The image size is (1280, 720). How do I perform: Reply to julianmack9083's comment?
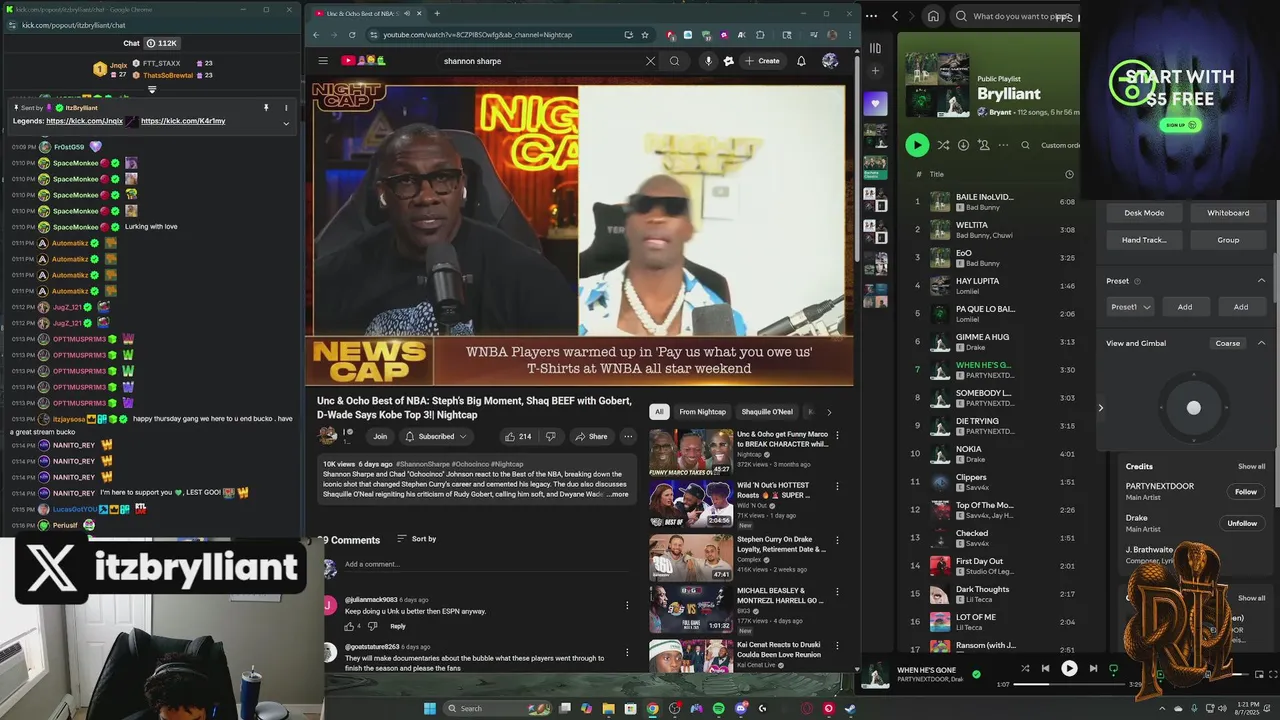[398, 626]
